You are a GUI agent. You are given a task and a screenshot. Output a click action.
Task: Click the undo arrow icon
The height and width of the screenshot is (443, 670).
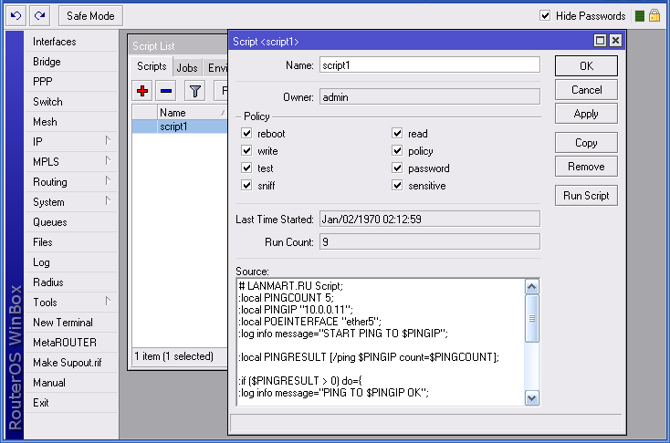point(17,16)
